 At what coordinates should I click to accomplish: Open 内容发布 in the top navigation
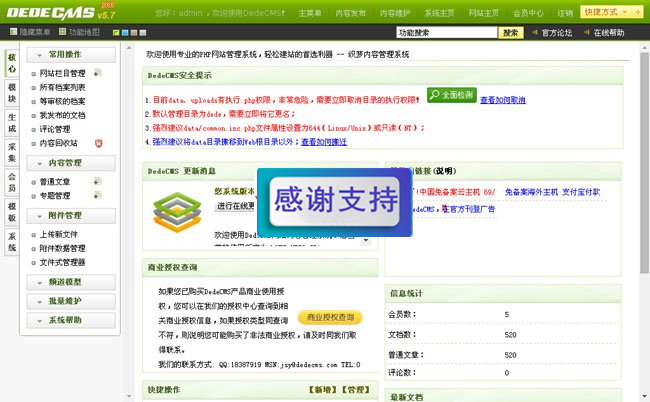[x=351, y=13]
